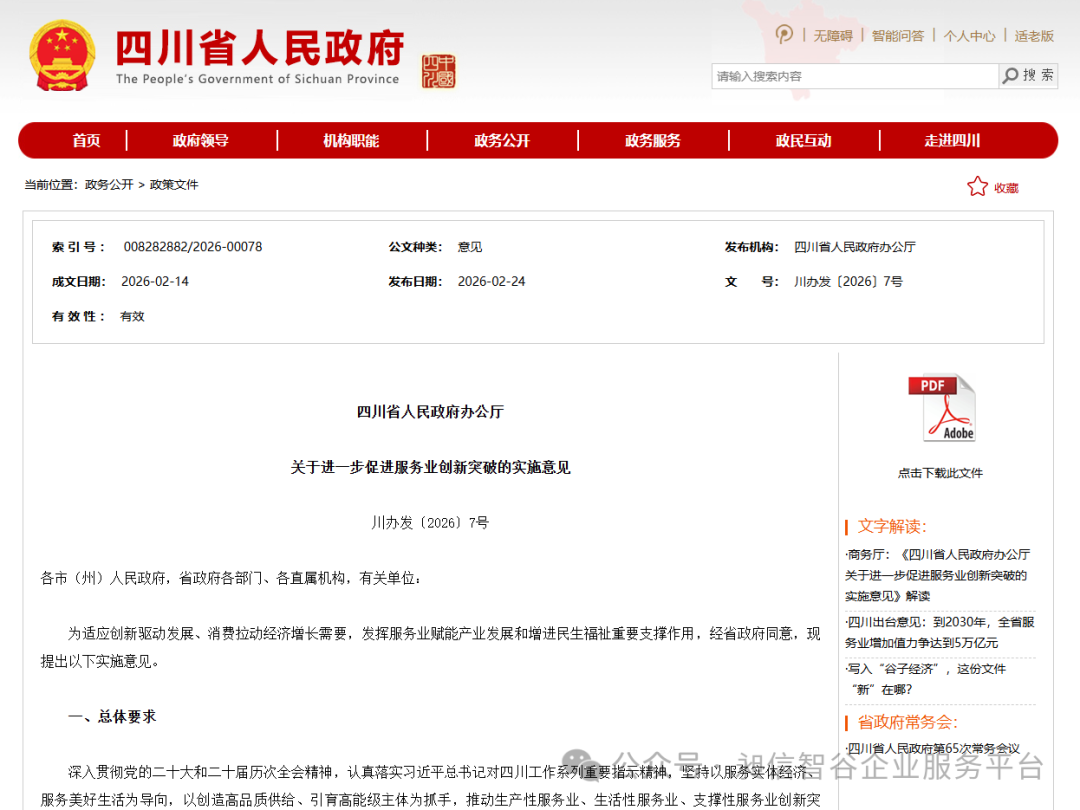Open the 商务厅 policy interpretation article
The height and width of the screenshot is (810, 1080).
940,576
